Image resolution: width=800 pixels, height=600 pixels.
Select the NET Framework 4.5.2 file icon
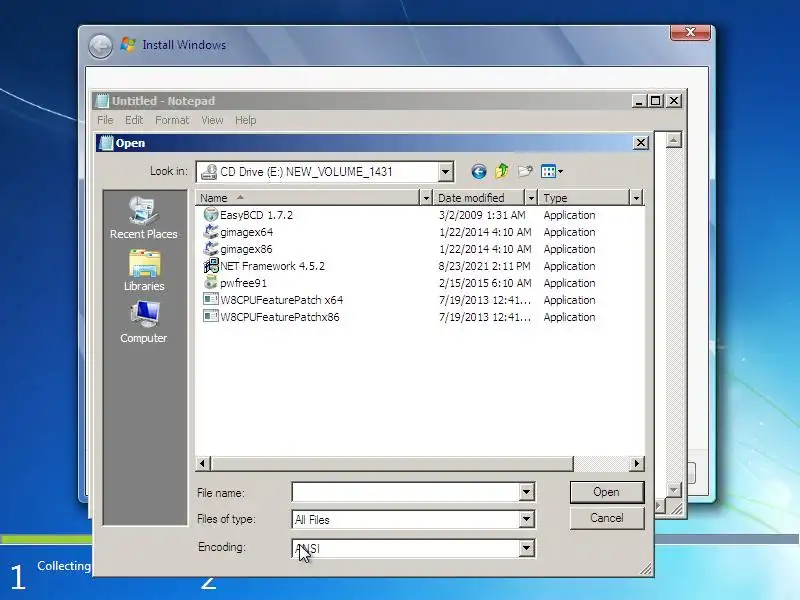click(211, 265)
